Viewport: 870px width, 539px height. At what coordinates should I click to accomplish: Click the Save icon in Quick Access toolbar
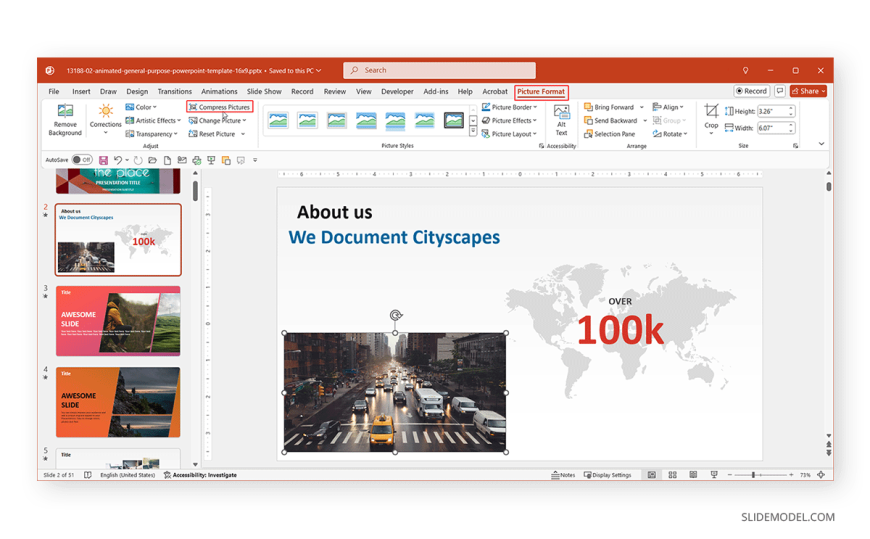click(103, 160)
